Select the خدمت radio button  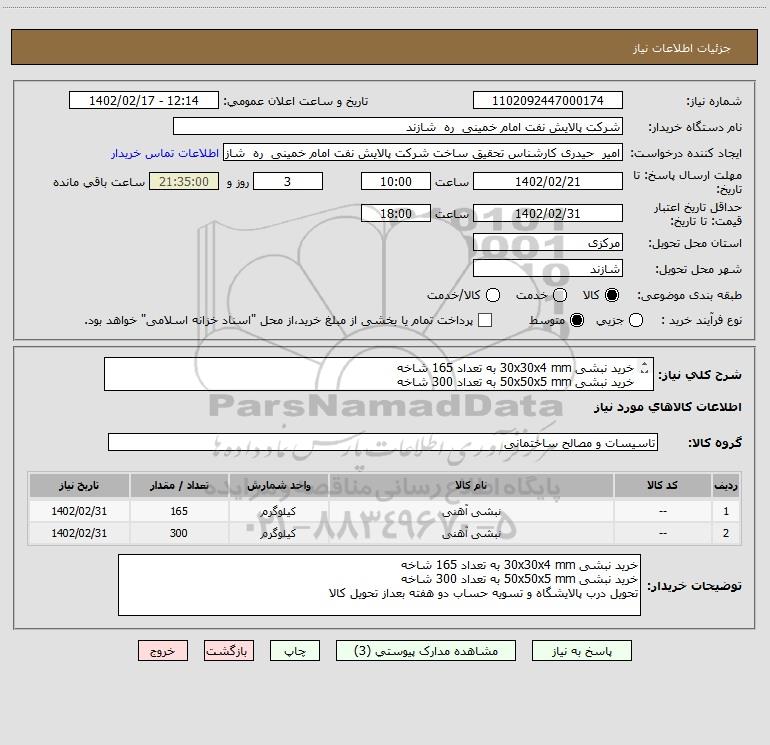(x=560, y=295)
